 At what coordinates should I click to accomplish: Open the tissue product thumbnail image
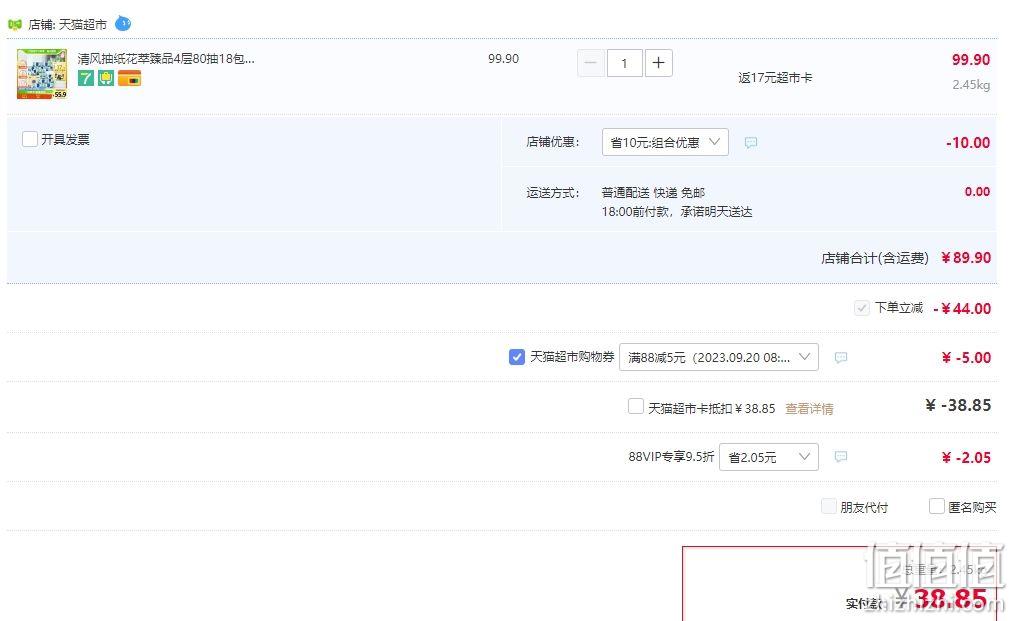click(42, 74)
